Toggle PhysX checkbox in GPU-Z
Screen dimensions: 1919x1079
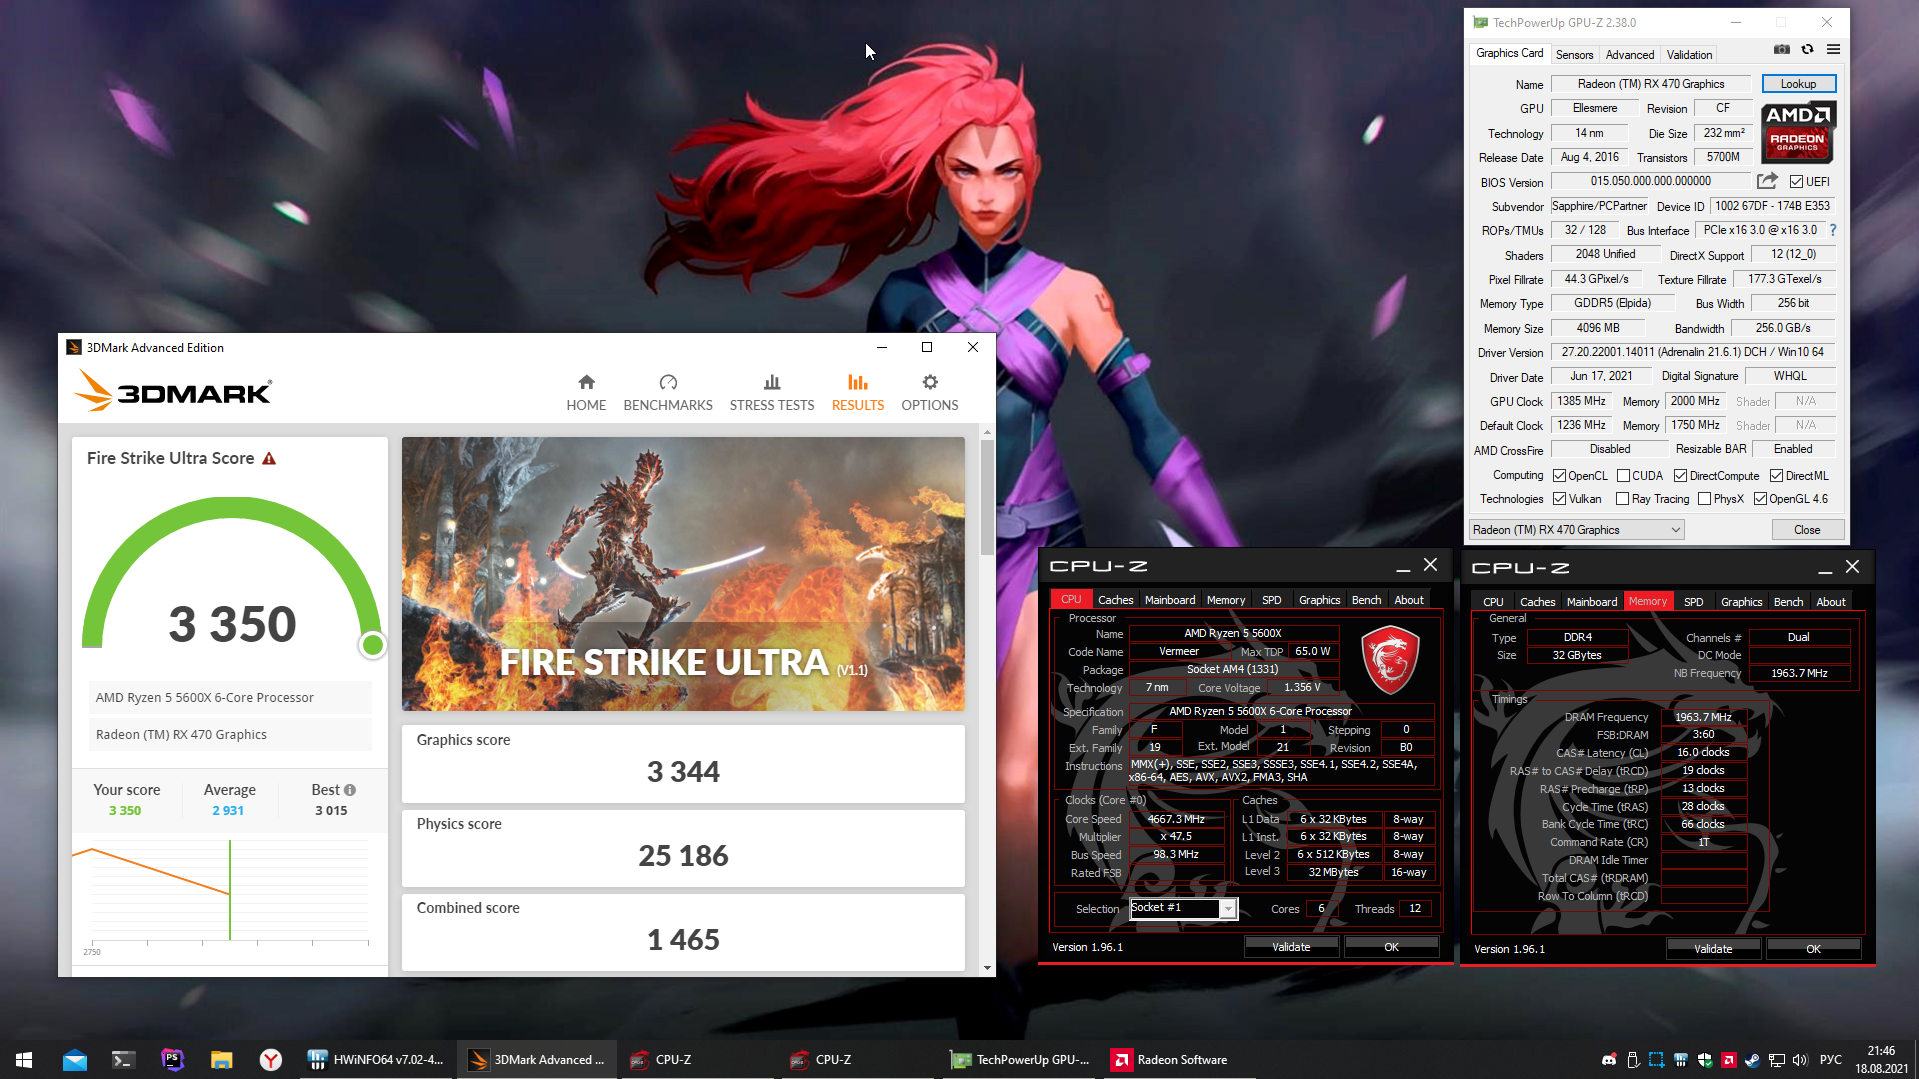[x=1705, y=499]
